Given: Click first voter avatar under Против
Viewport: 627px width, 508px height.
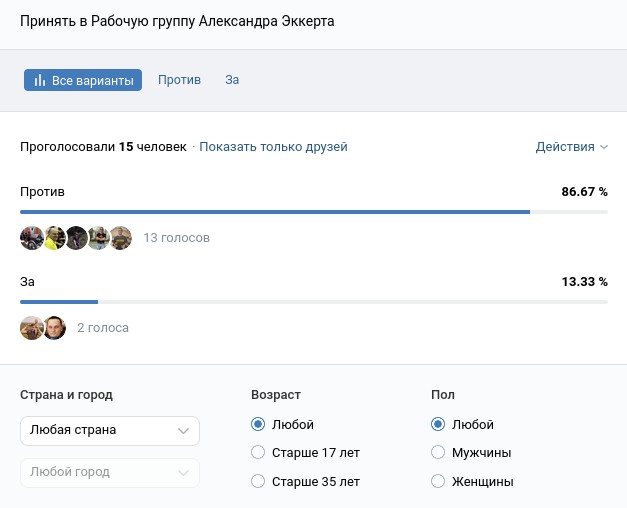Looking at the screenshot, I should (x=31, y=238).
